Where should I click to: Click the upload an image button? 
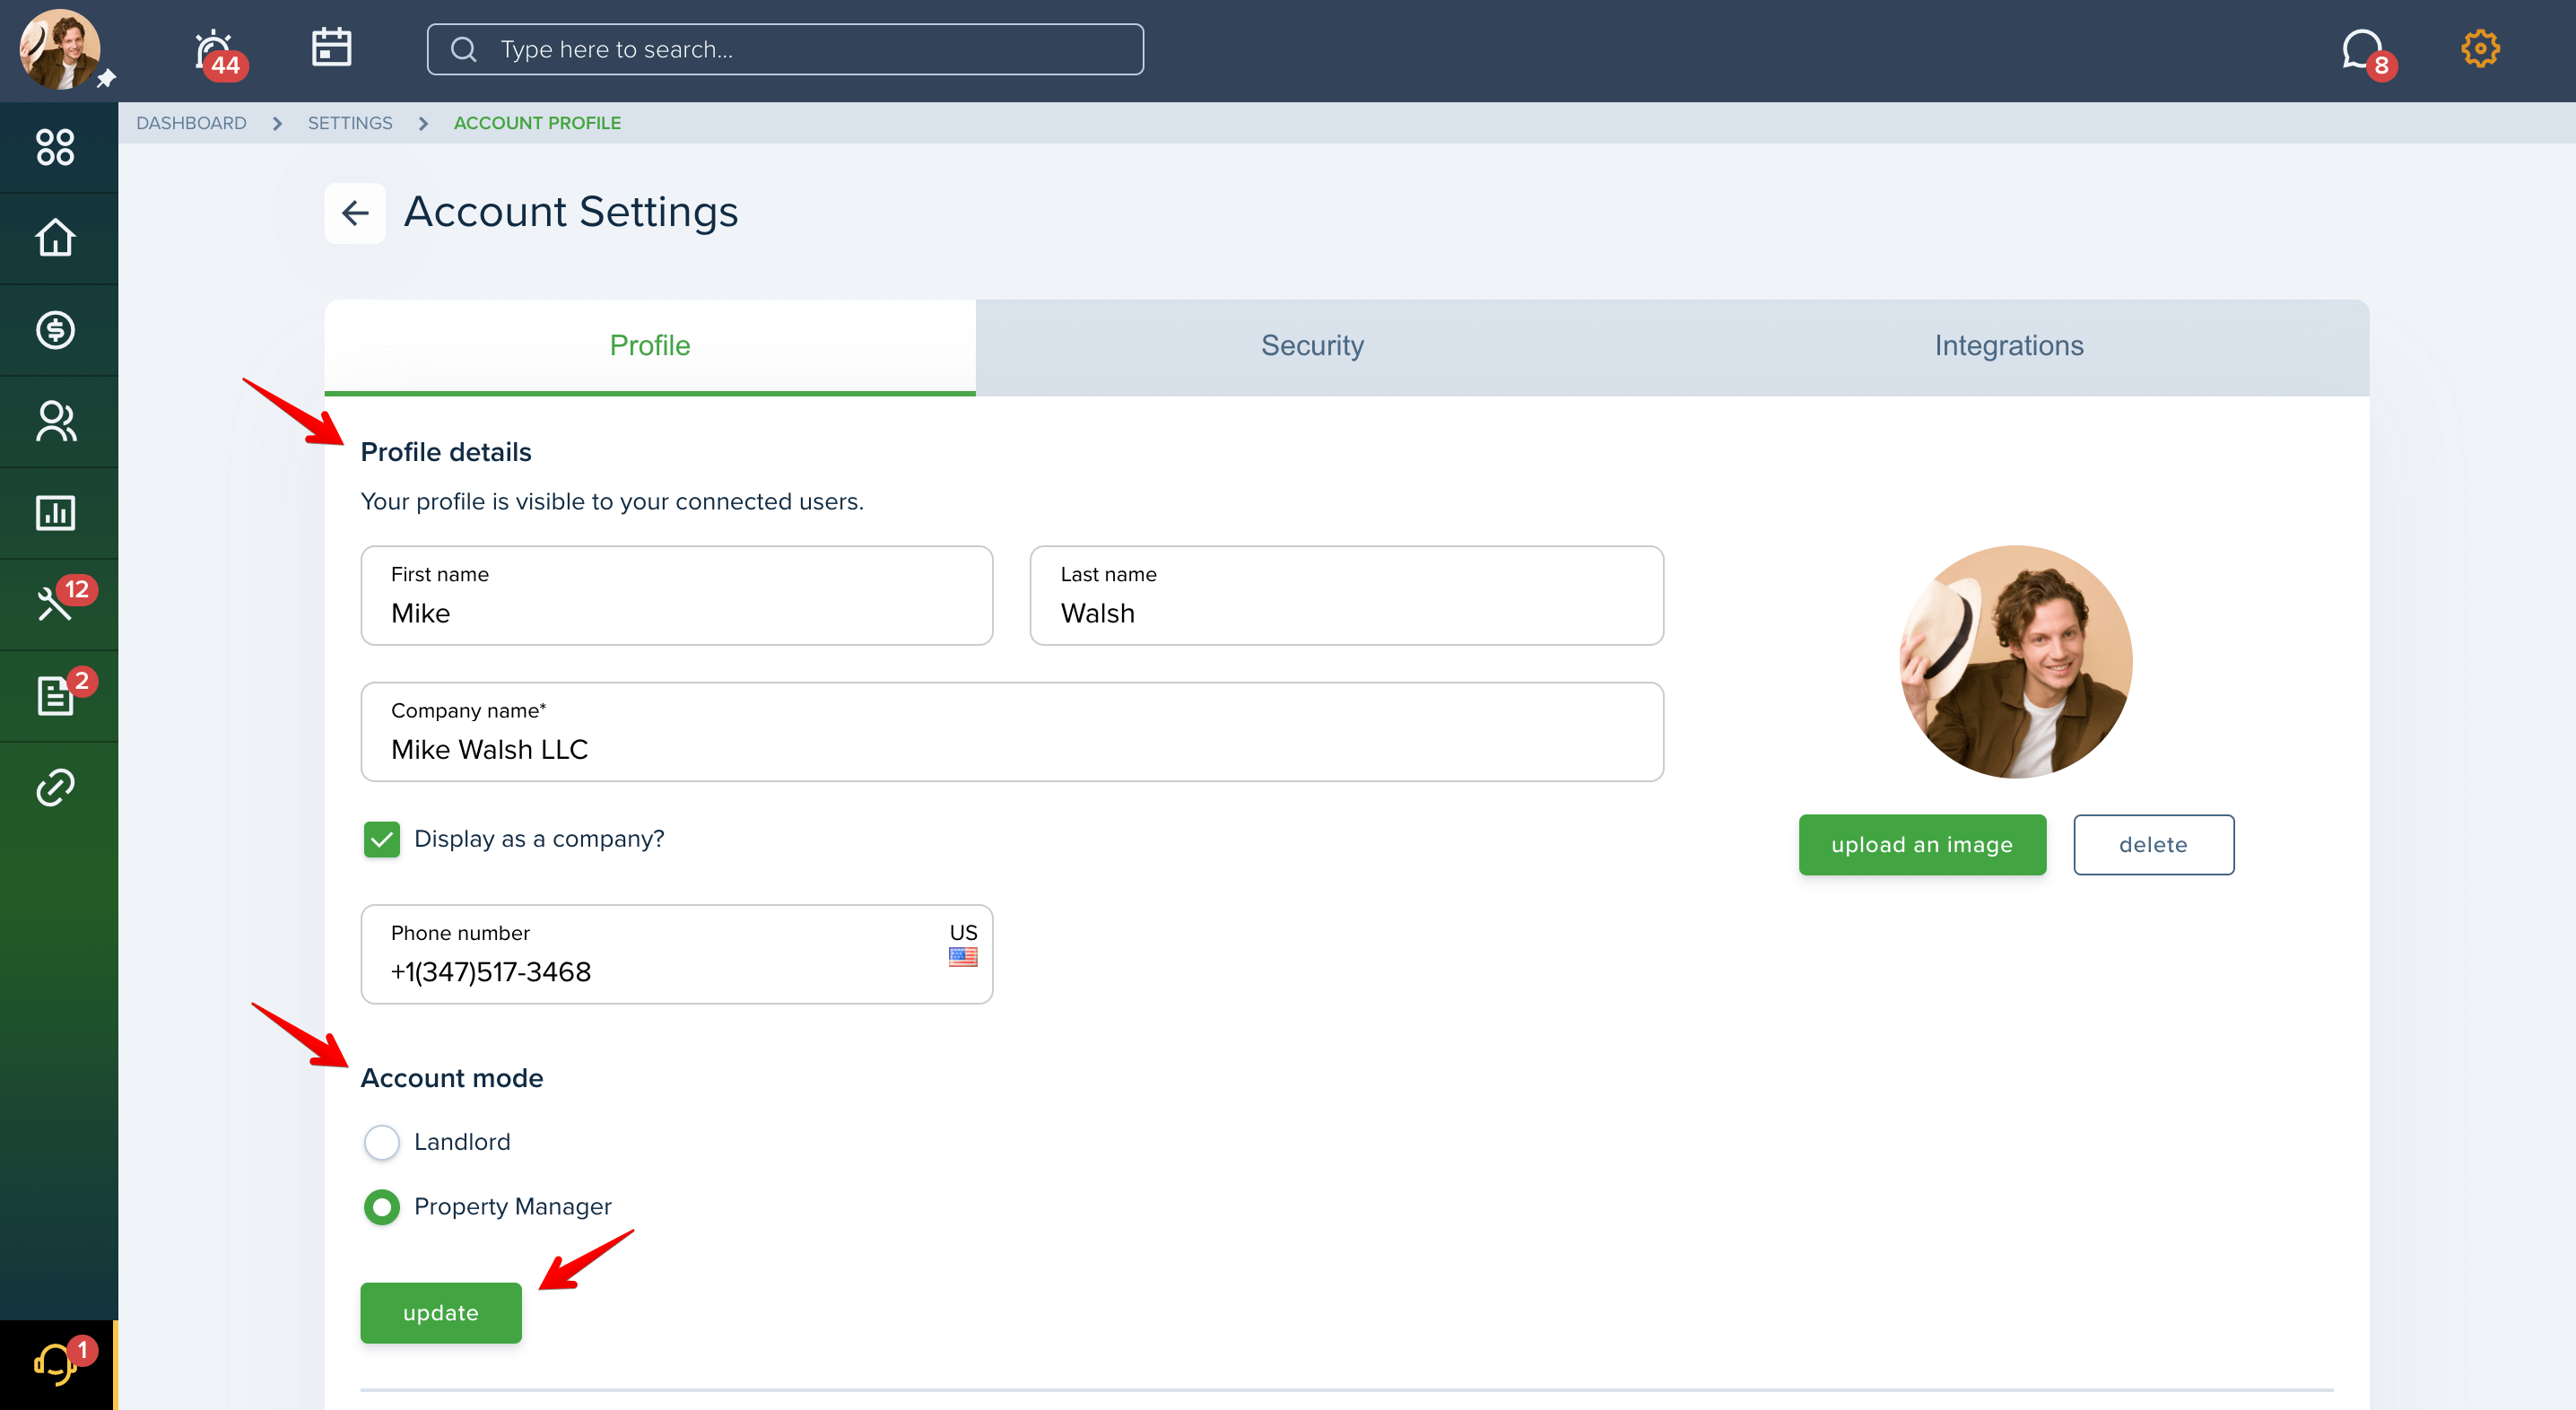pyautogui.click(x=1922, y=845)
